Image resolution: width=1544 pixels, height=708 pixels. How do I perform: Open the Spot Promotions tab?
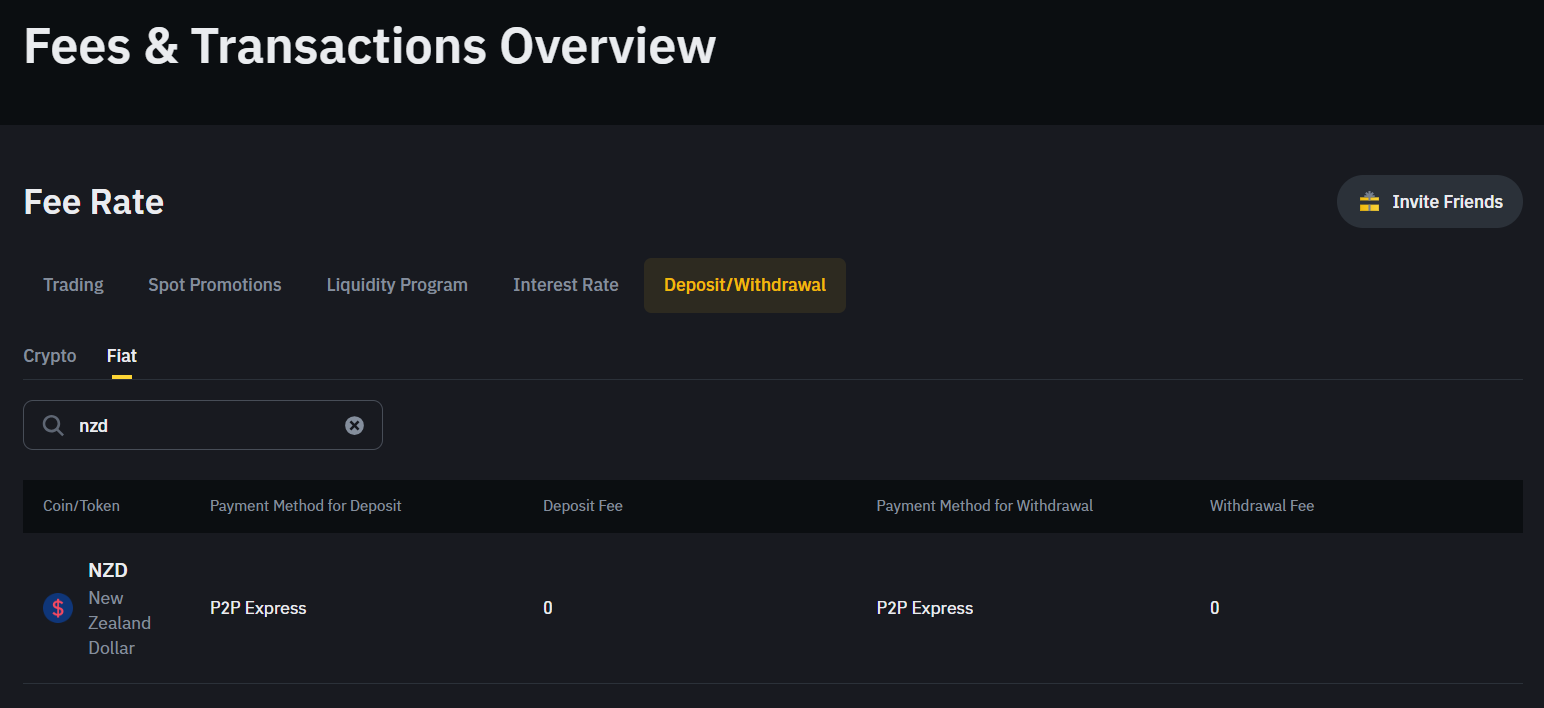pos(215,285)
